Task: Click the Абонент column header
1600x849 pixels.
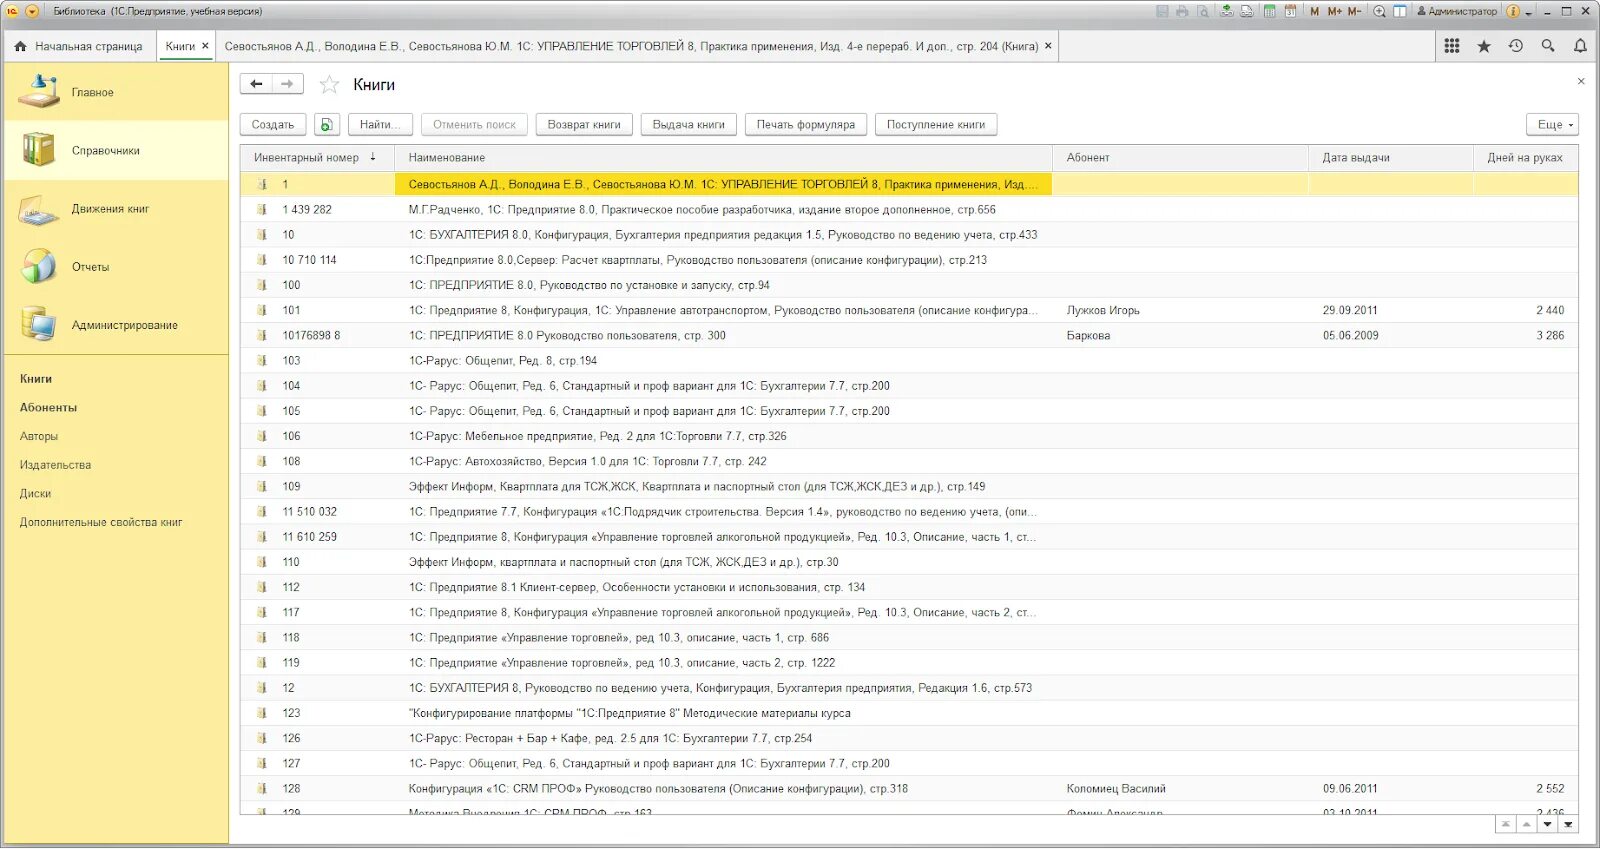Action: point(1180,158)
